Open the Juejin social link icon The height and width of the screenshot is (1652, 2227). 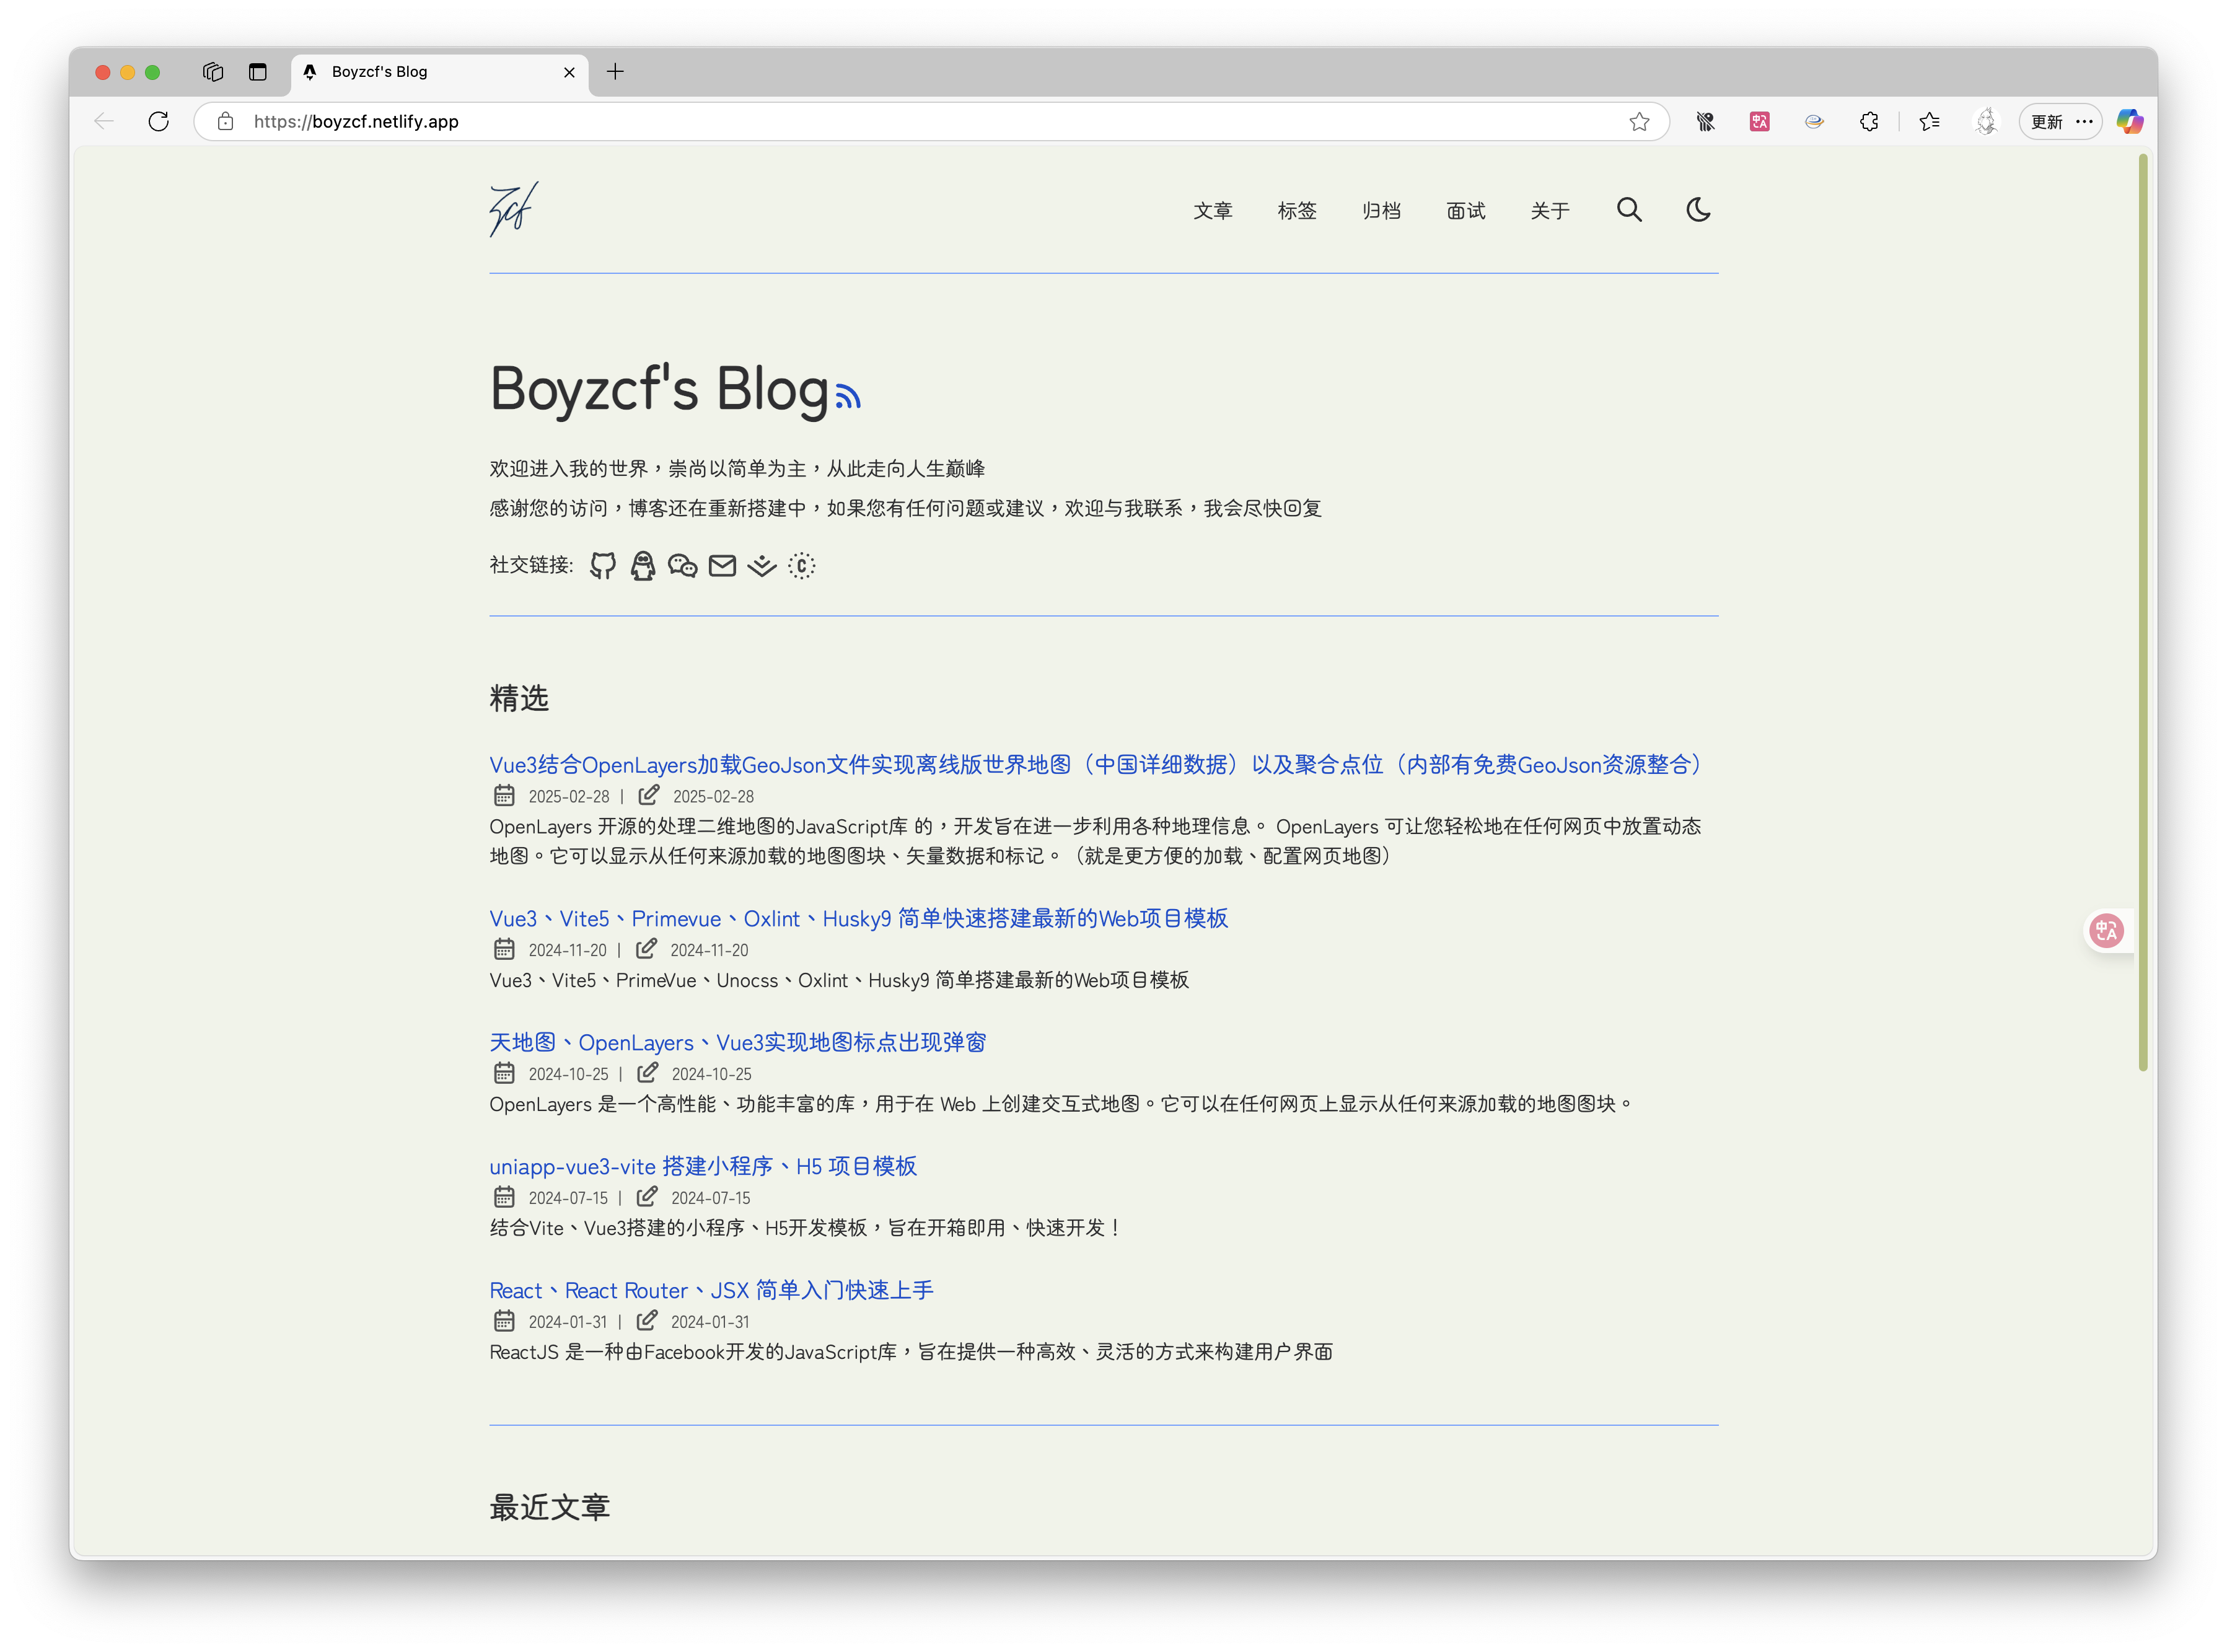click(762, 566)
